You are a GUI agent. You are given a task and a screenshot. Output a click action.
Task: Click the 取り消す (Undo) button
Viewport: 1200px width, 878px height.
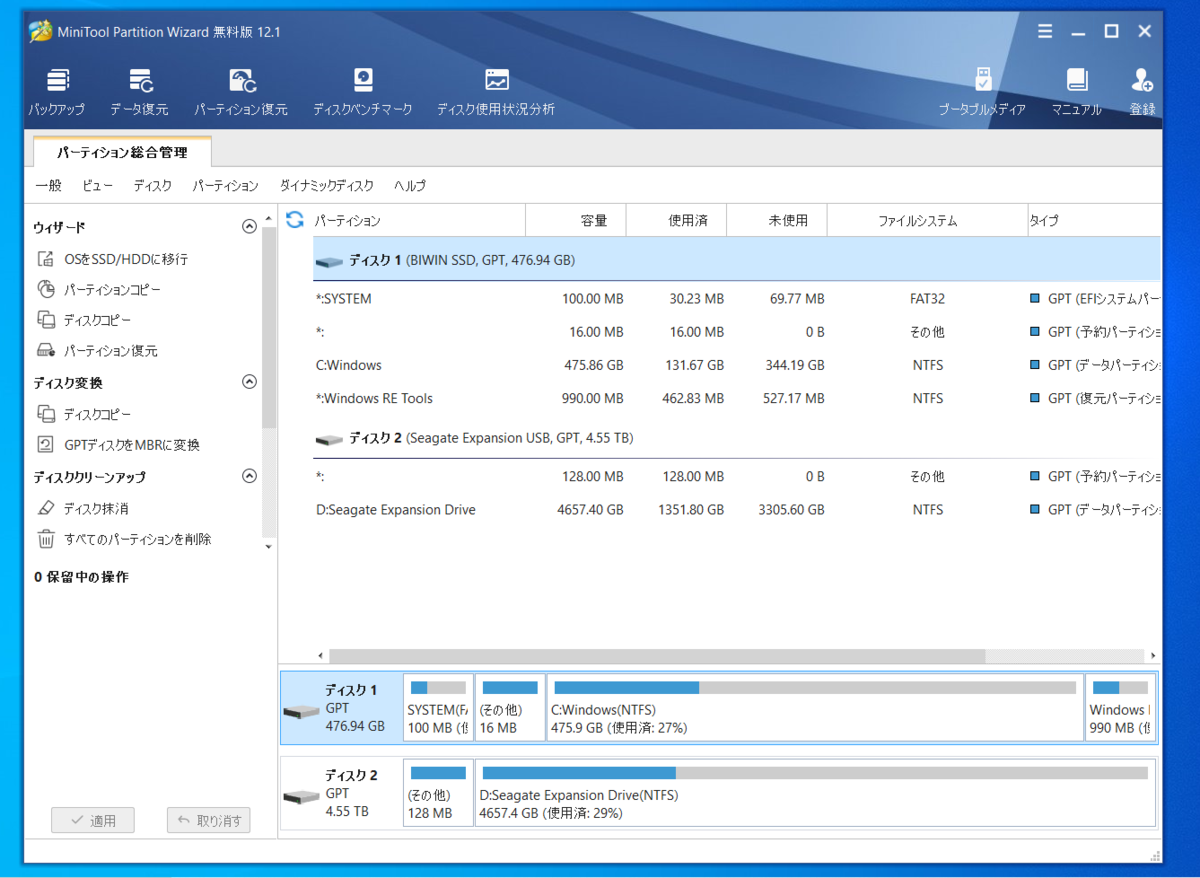click(209, 821)
